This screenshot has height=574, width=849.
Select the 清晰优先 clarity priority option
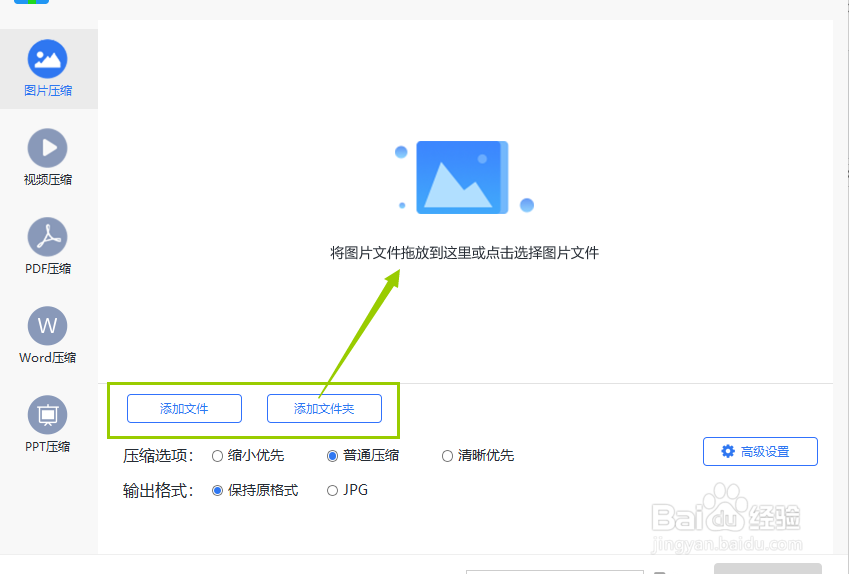click(478, 455)
